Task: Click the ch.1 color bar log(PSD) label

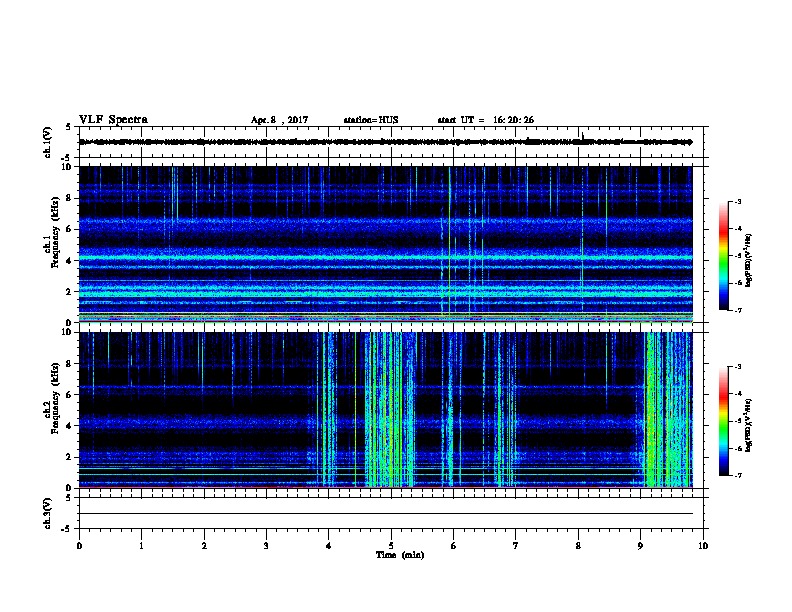Action: click(x=748, y=260)
